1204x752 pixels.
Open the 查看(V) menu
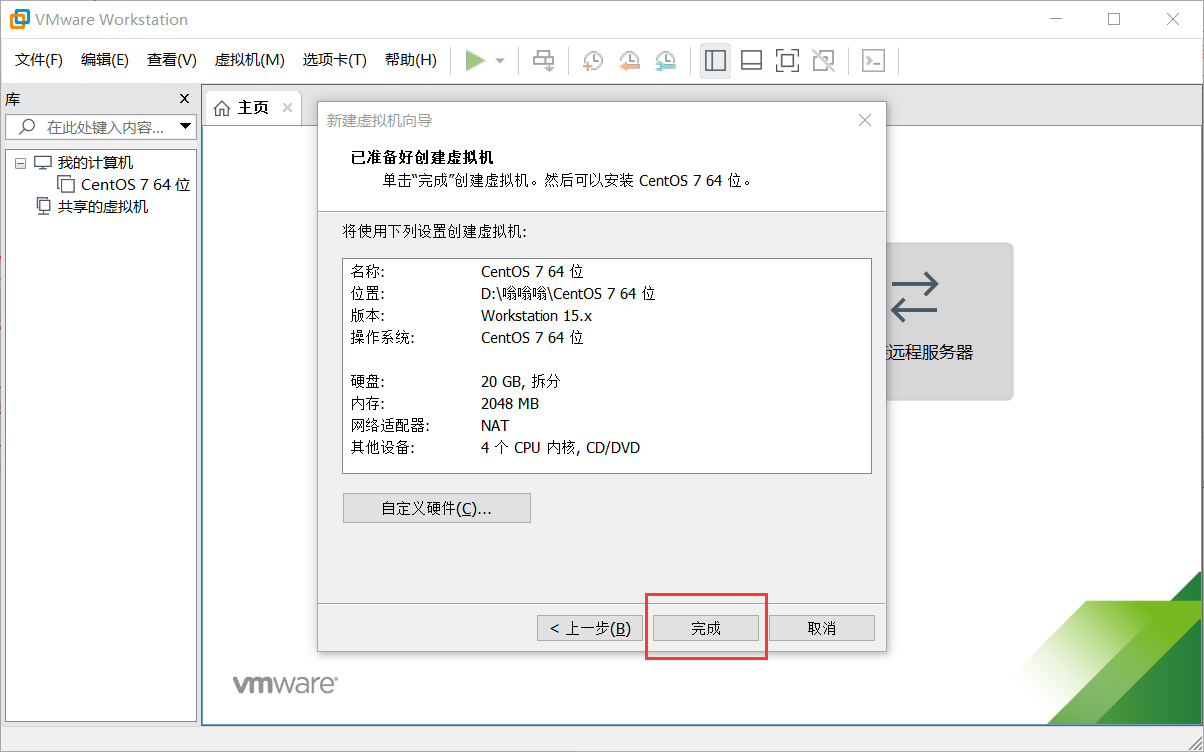172,60
